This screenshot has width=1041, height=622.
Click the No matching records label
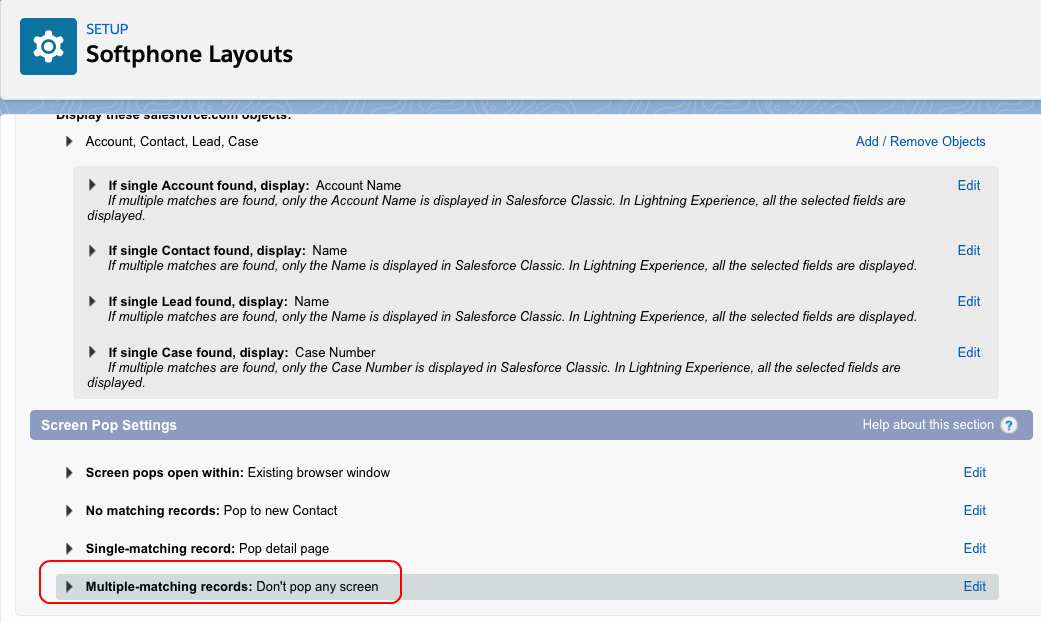[153, 510]
